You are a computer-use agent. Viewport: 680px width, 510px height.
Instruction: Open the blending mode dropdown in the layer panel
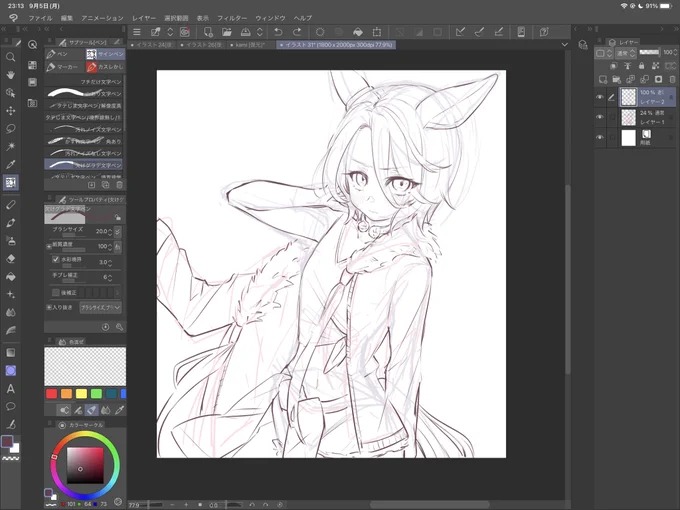pos(626,53)
